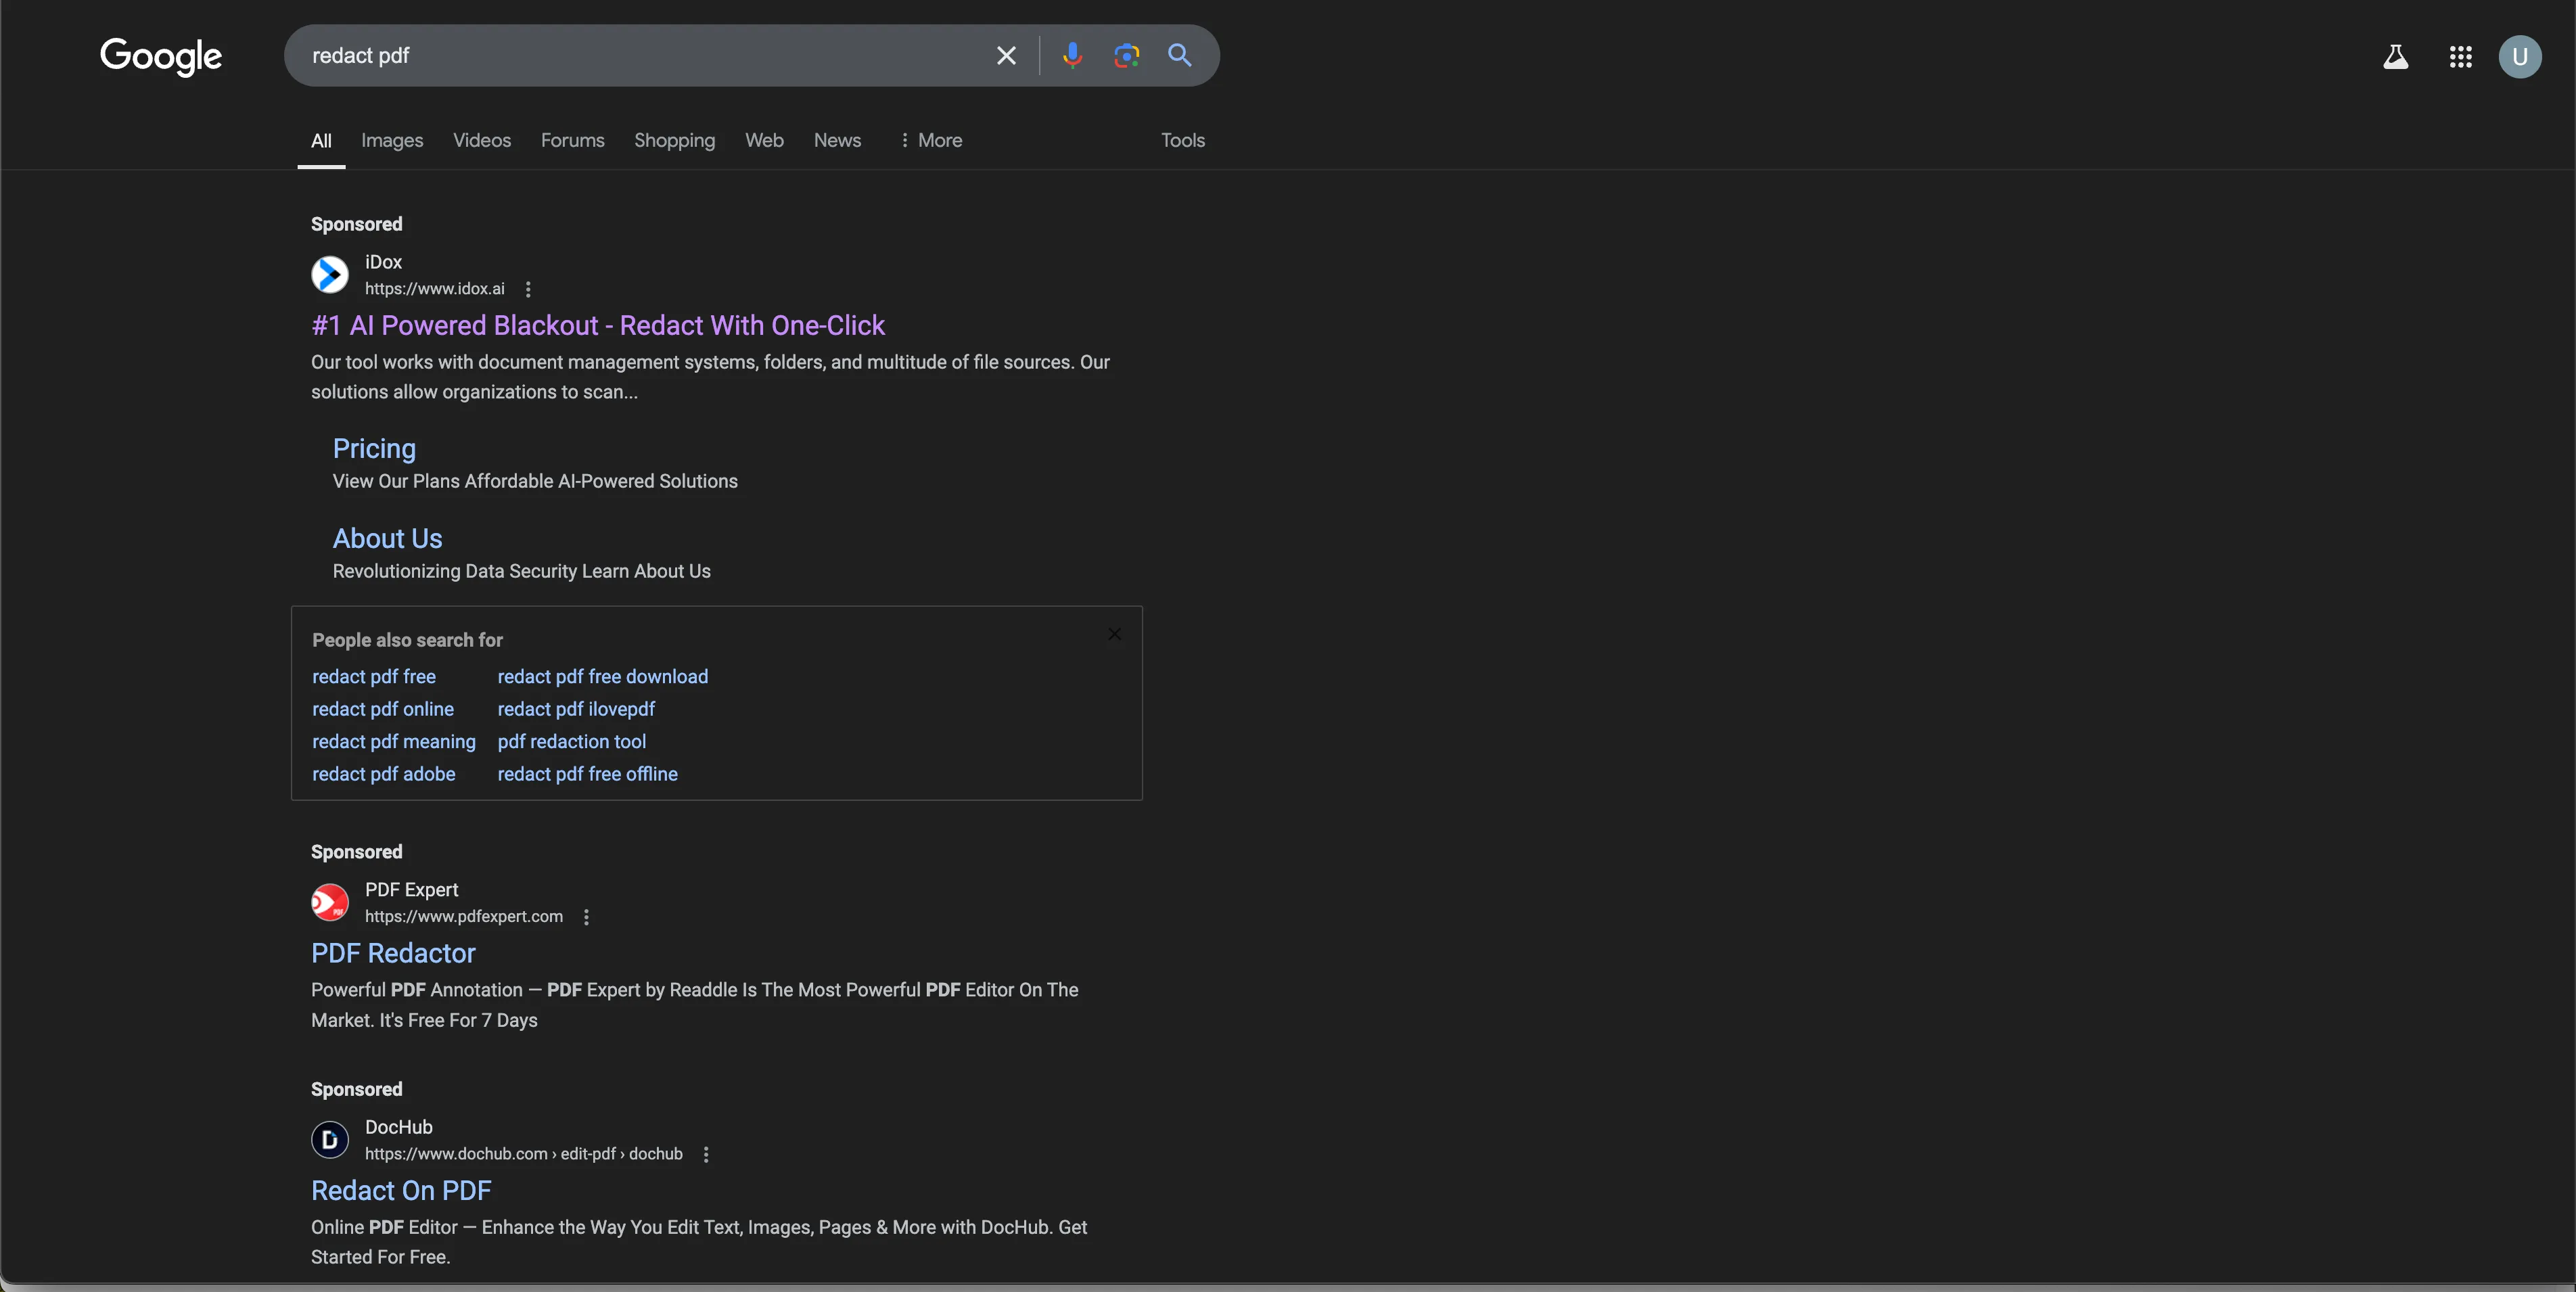The width and height of the screenshot is (2576, 1292).
Task: Open the PDF Redactor ad link
Action: click(393, 954)
